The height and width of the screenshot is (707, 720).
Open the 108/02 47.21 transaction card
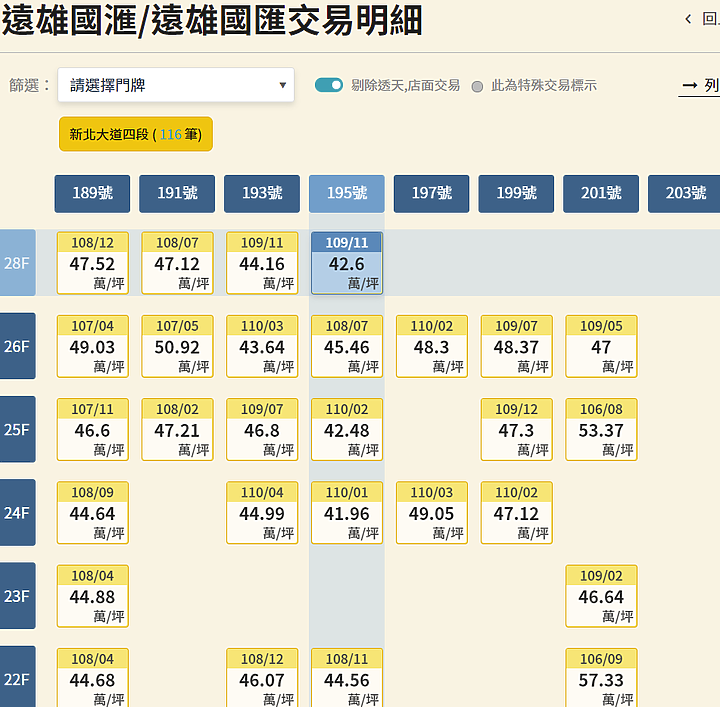[178, 429]
